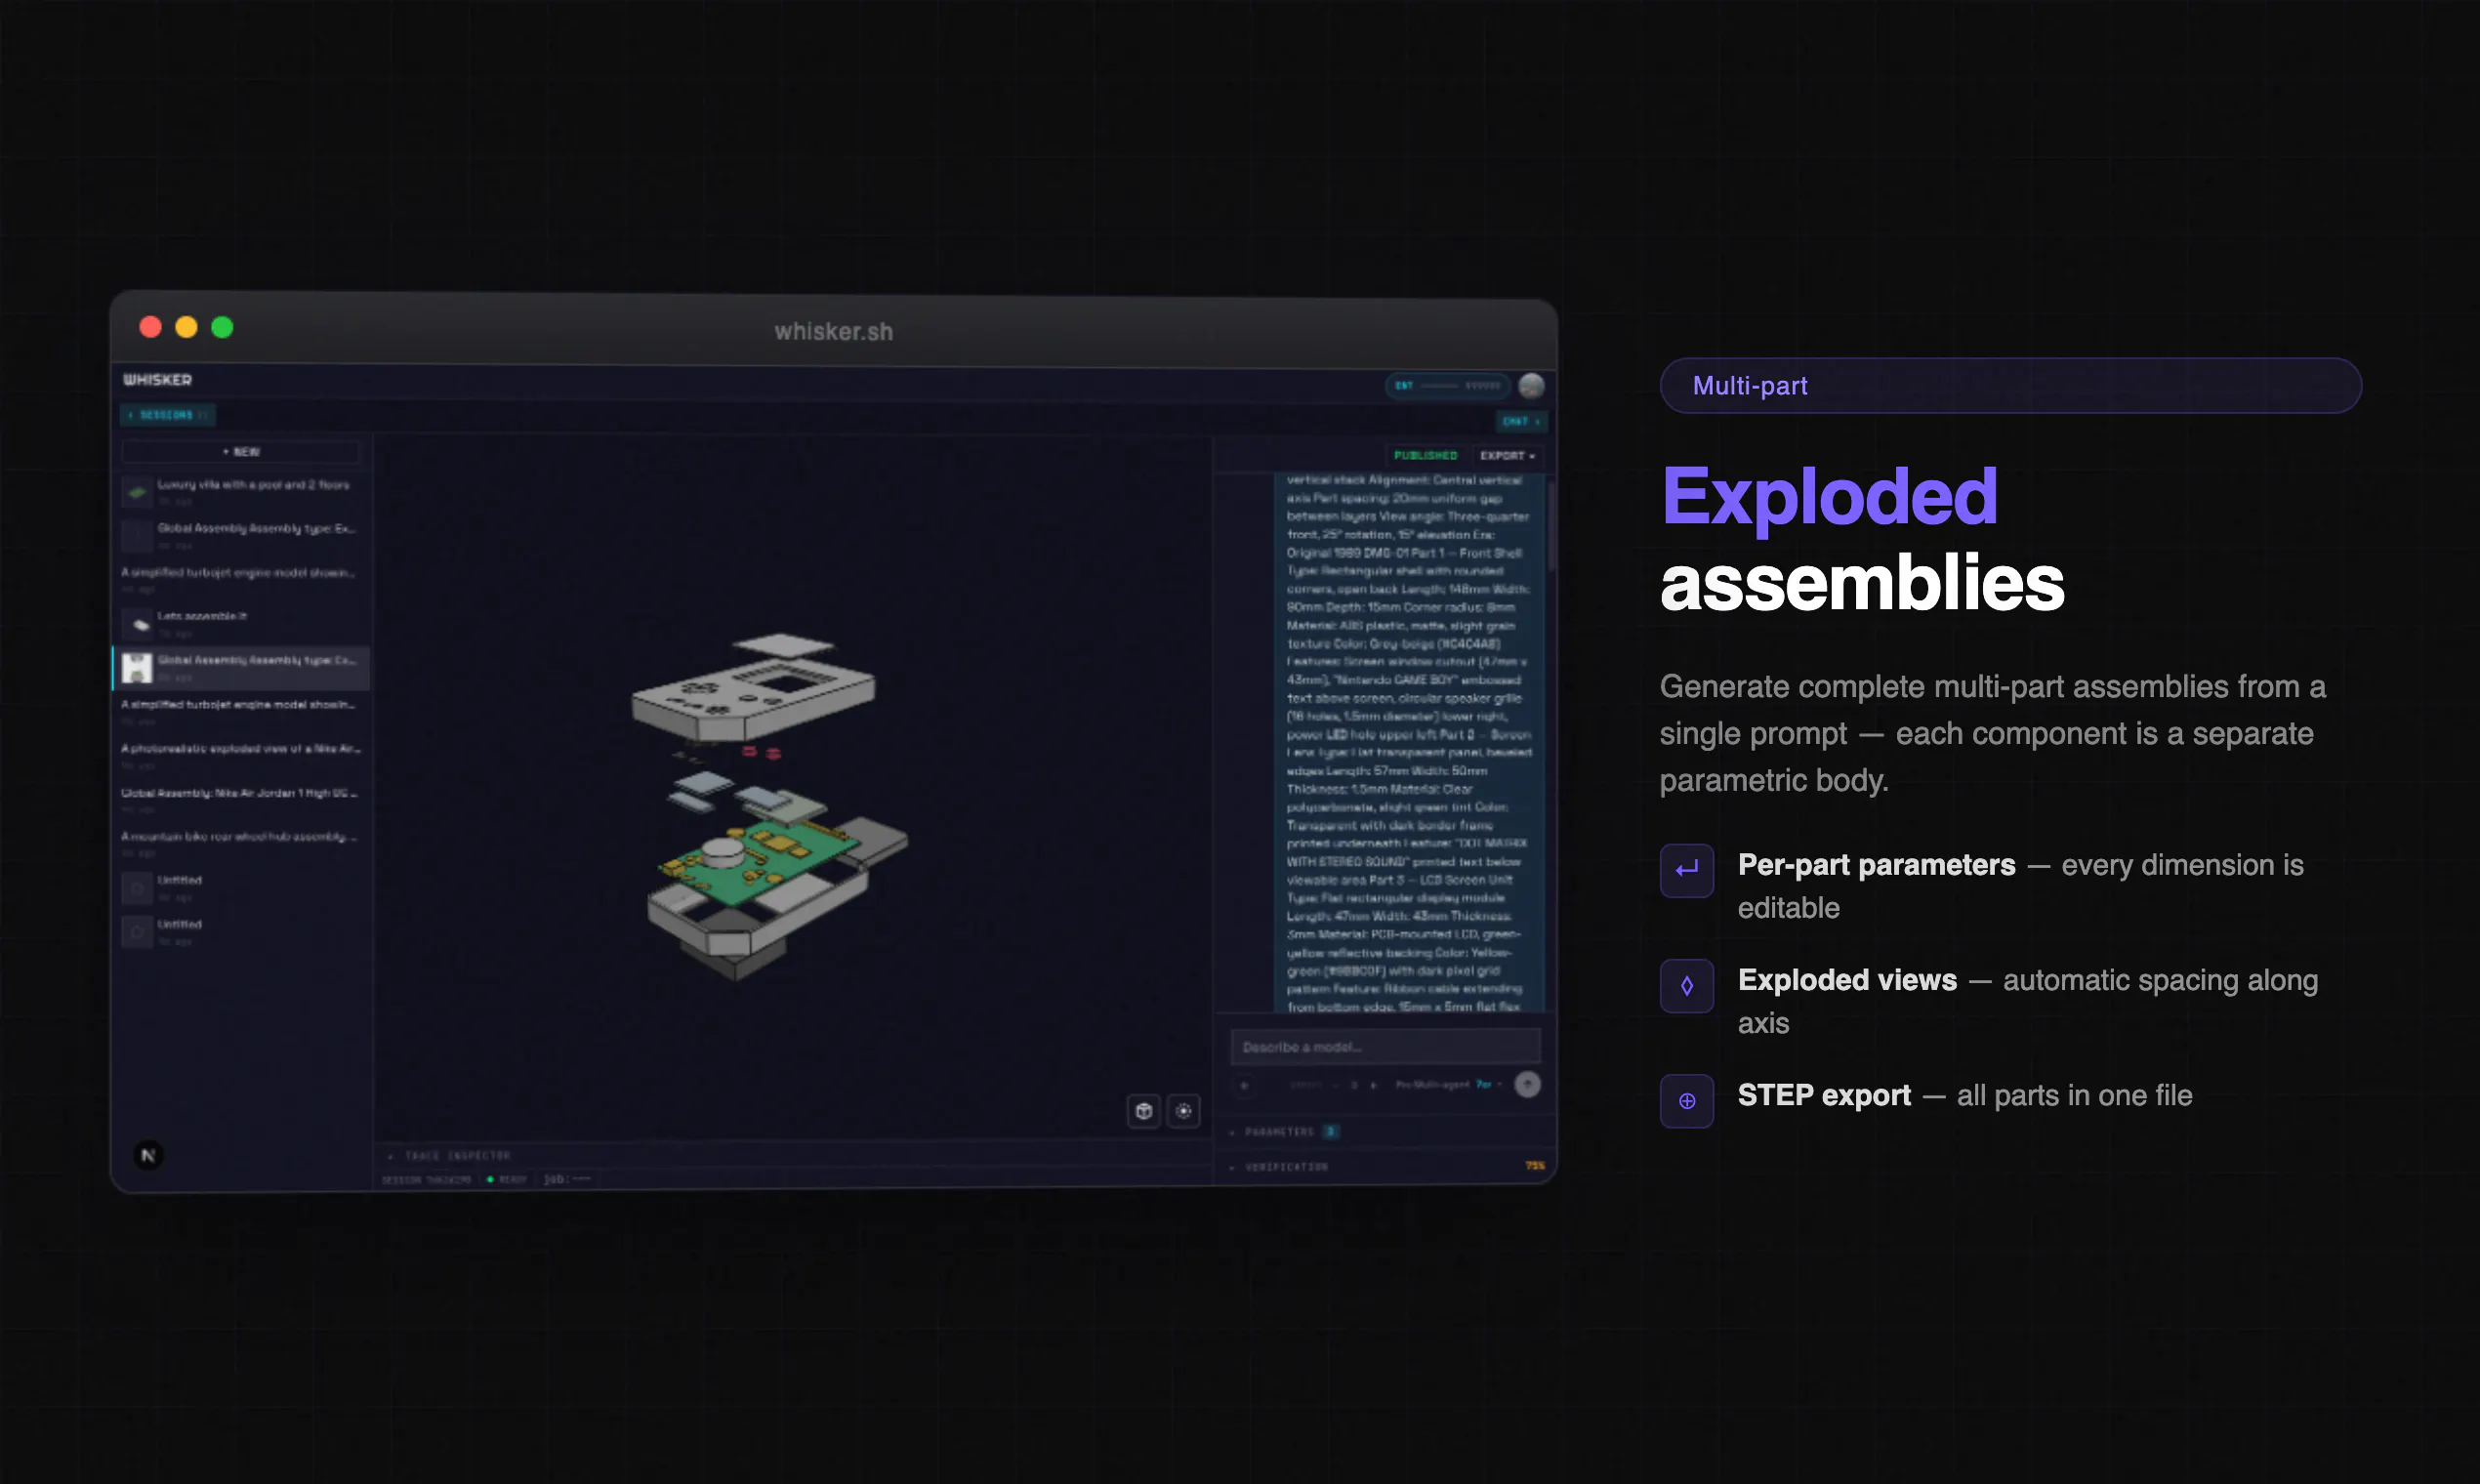Open the photorealistic exploded view Nike Air session
This screenshot has height=1484, width=2480.
(241, 755)
